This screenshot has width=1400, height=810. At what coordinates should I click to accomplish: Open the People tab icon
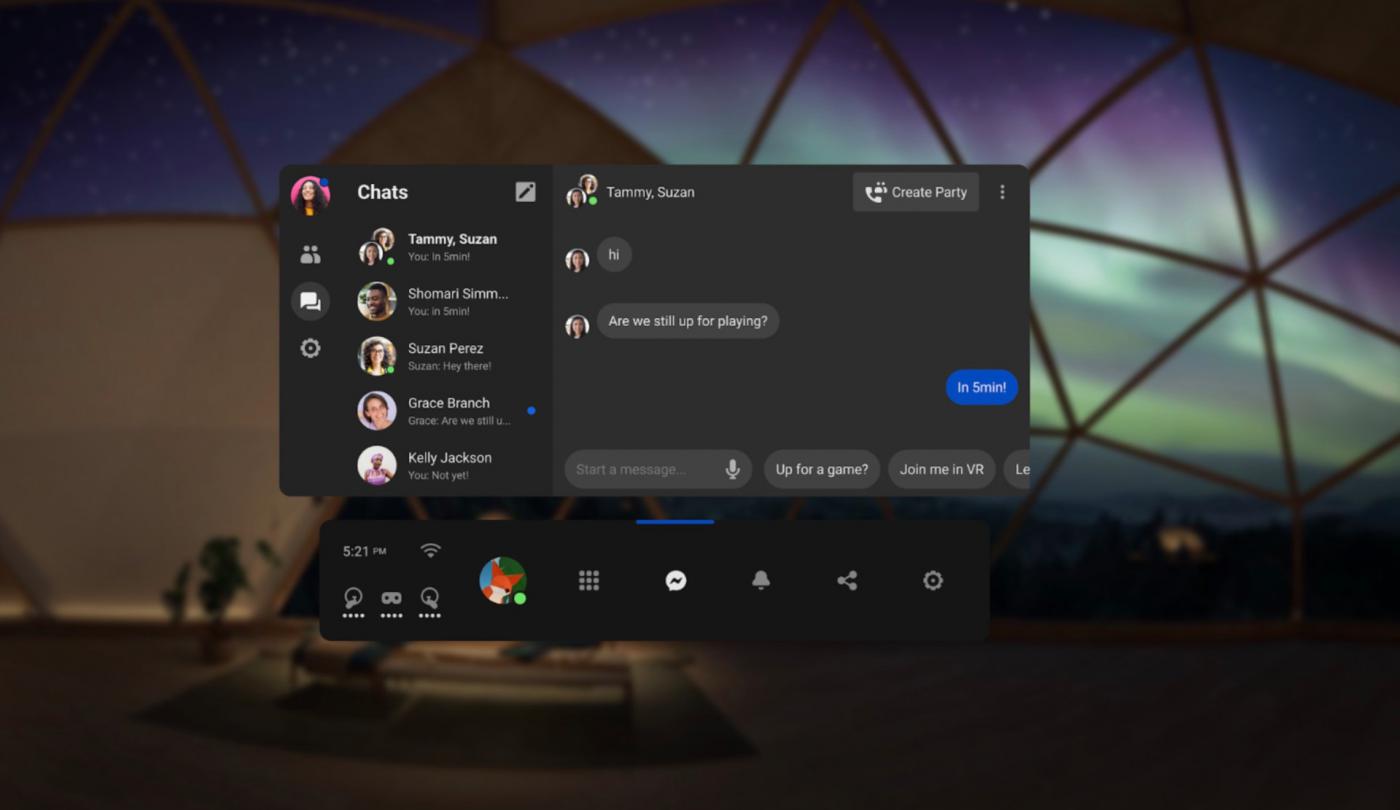[310, 255]
